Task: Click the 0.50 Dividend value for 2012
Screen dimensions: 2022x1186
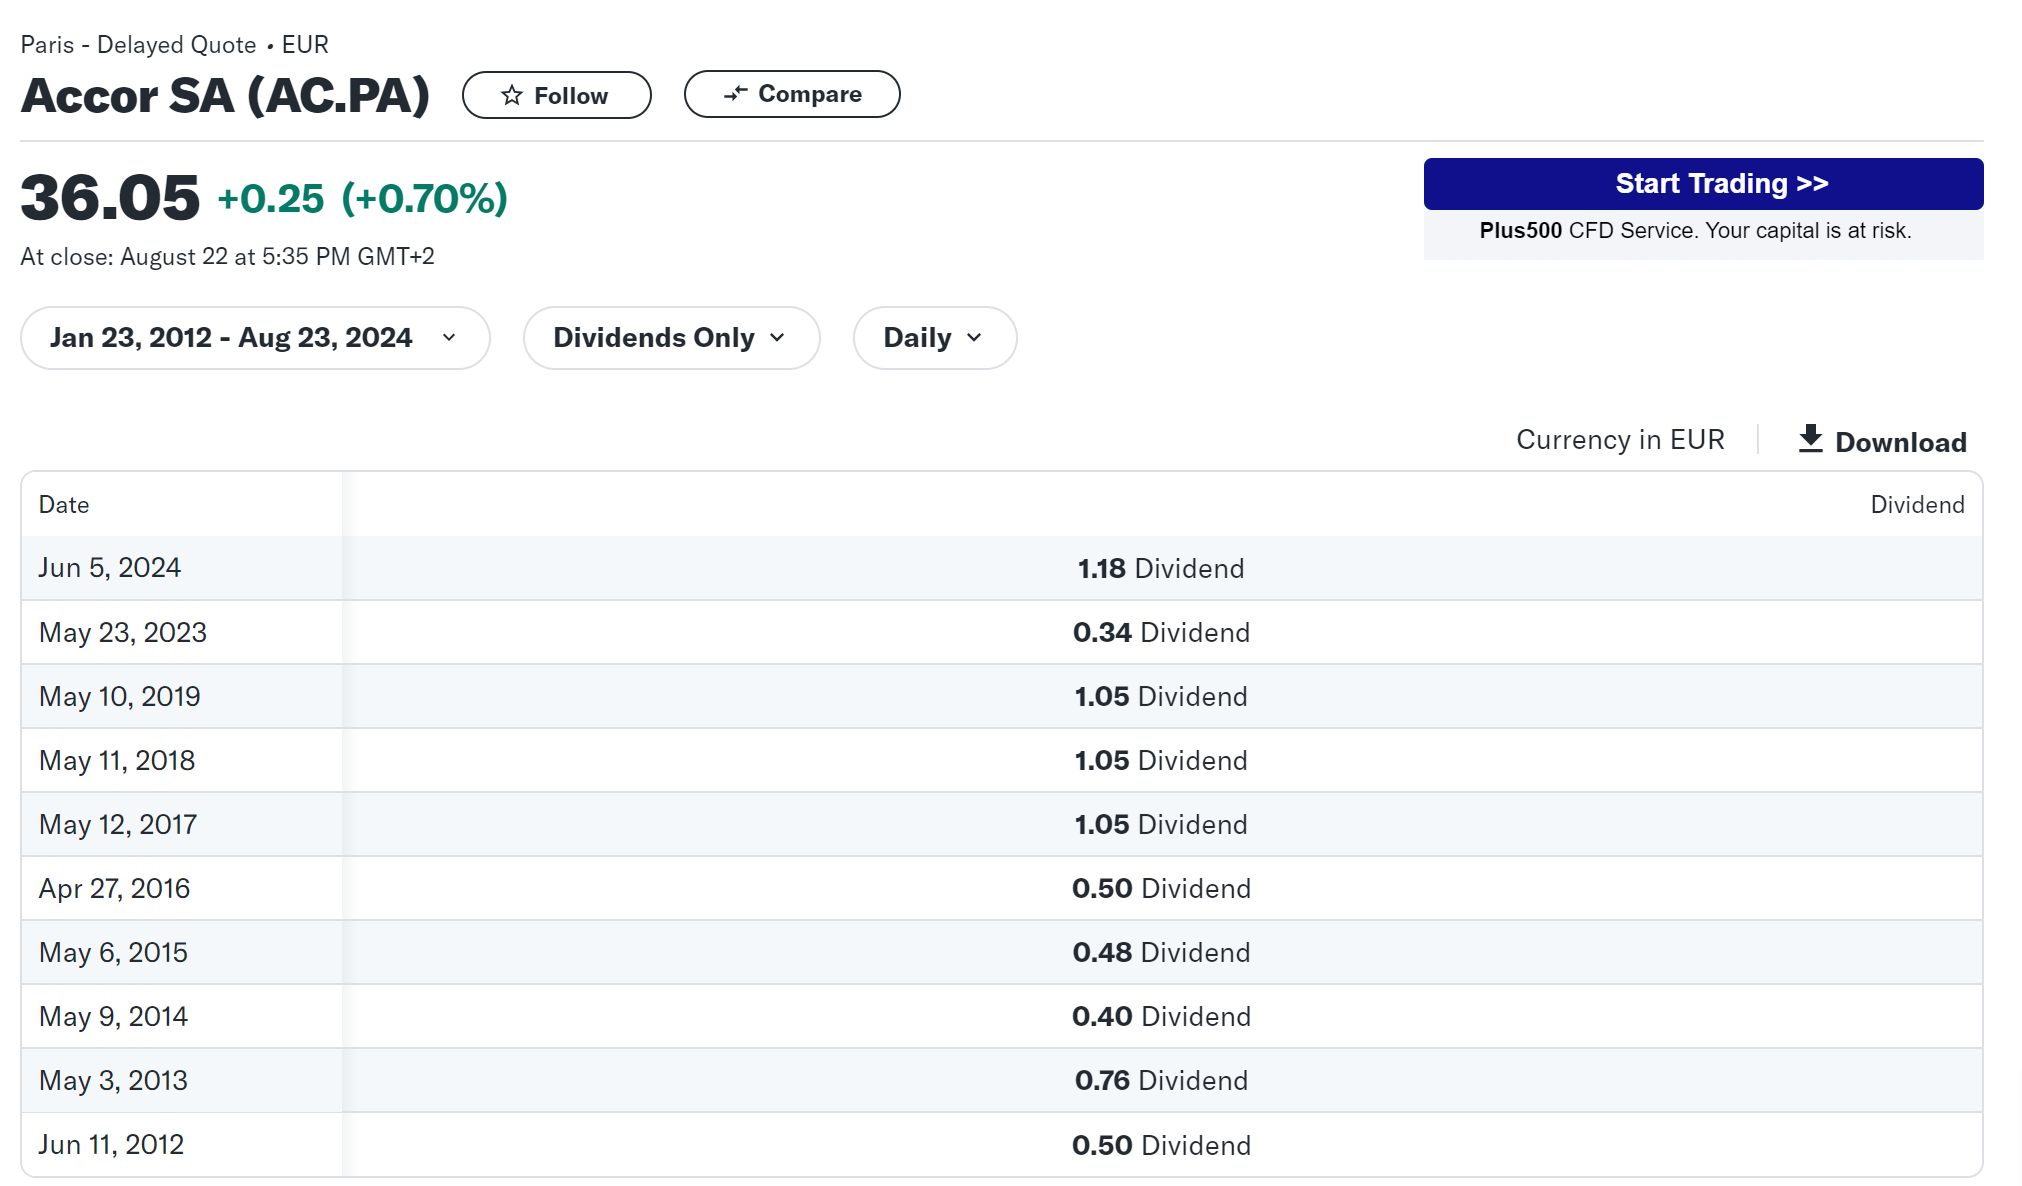Action: [1161, 1146]
